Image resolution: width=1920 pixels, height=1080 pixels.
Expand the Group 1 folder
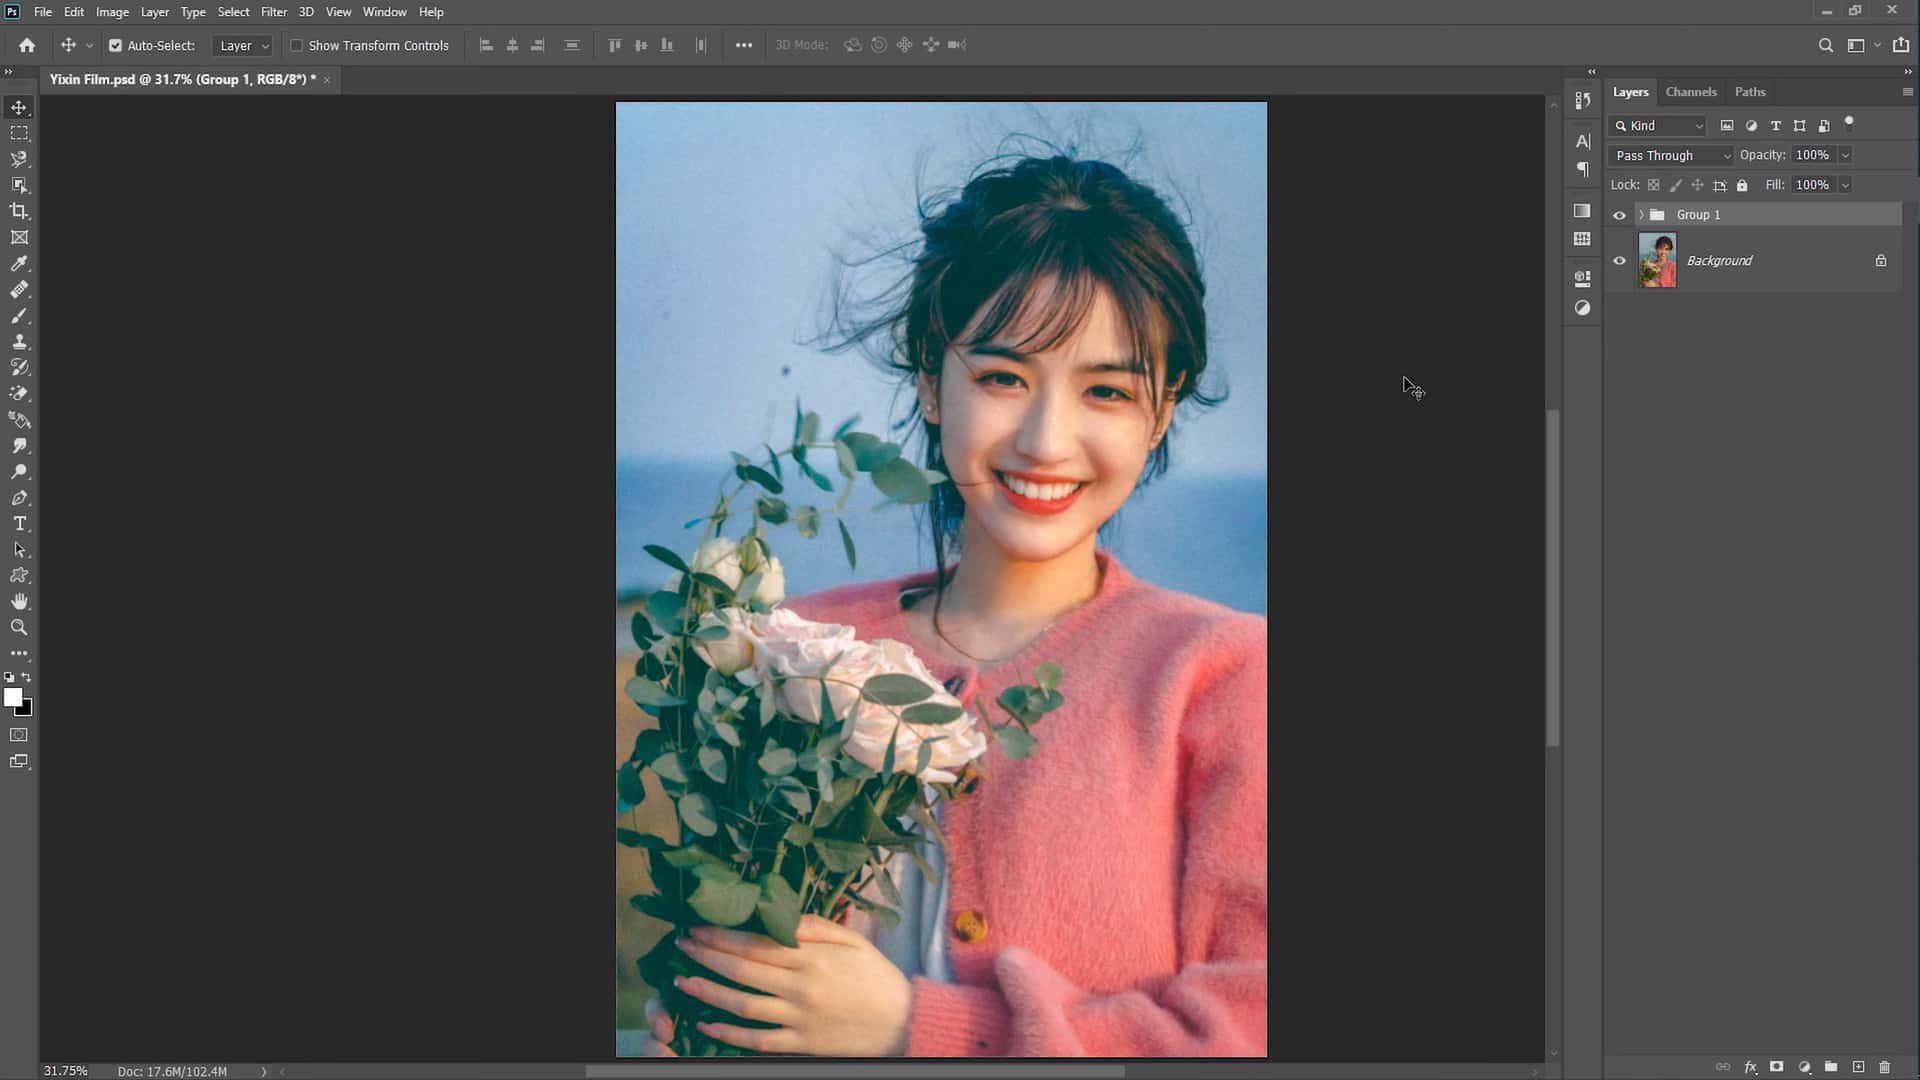pos(1641,214)
